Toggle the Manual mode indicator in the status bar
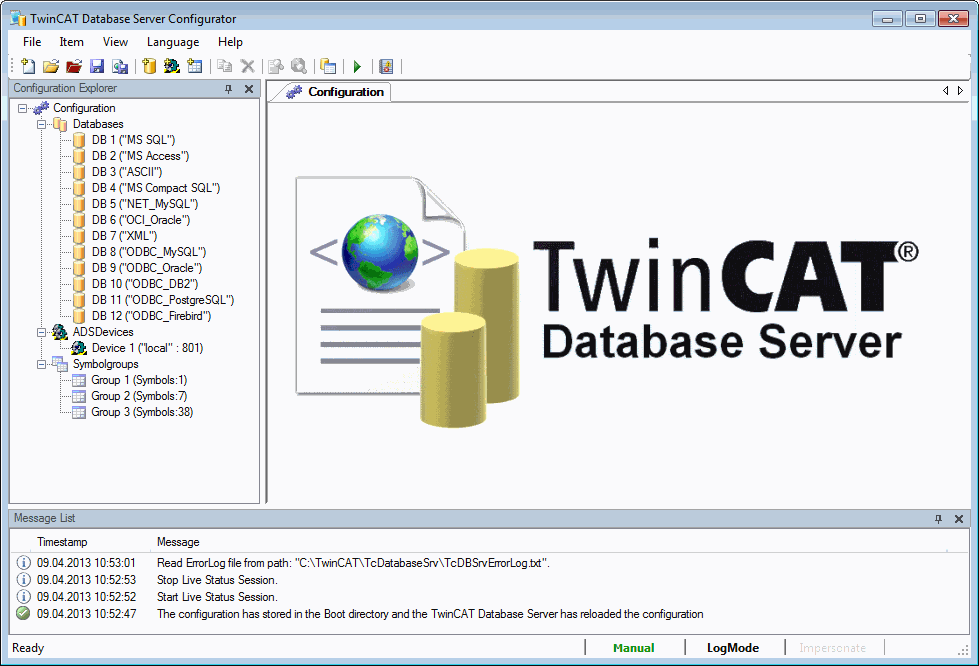The image size is (979, 666). pos(634,648)
